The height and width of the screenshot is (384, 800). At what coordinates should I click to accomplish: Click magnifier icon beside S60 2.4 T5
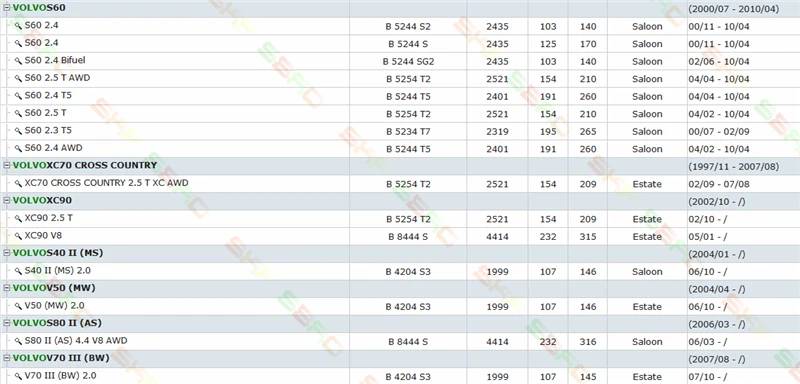coord(18,96)
